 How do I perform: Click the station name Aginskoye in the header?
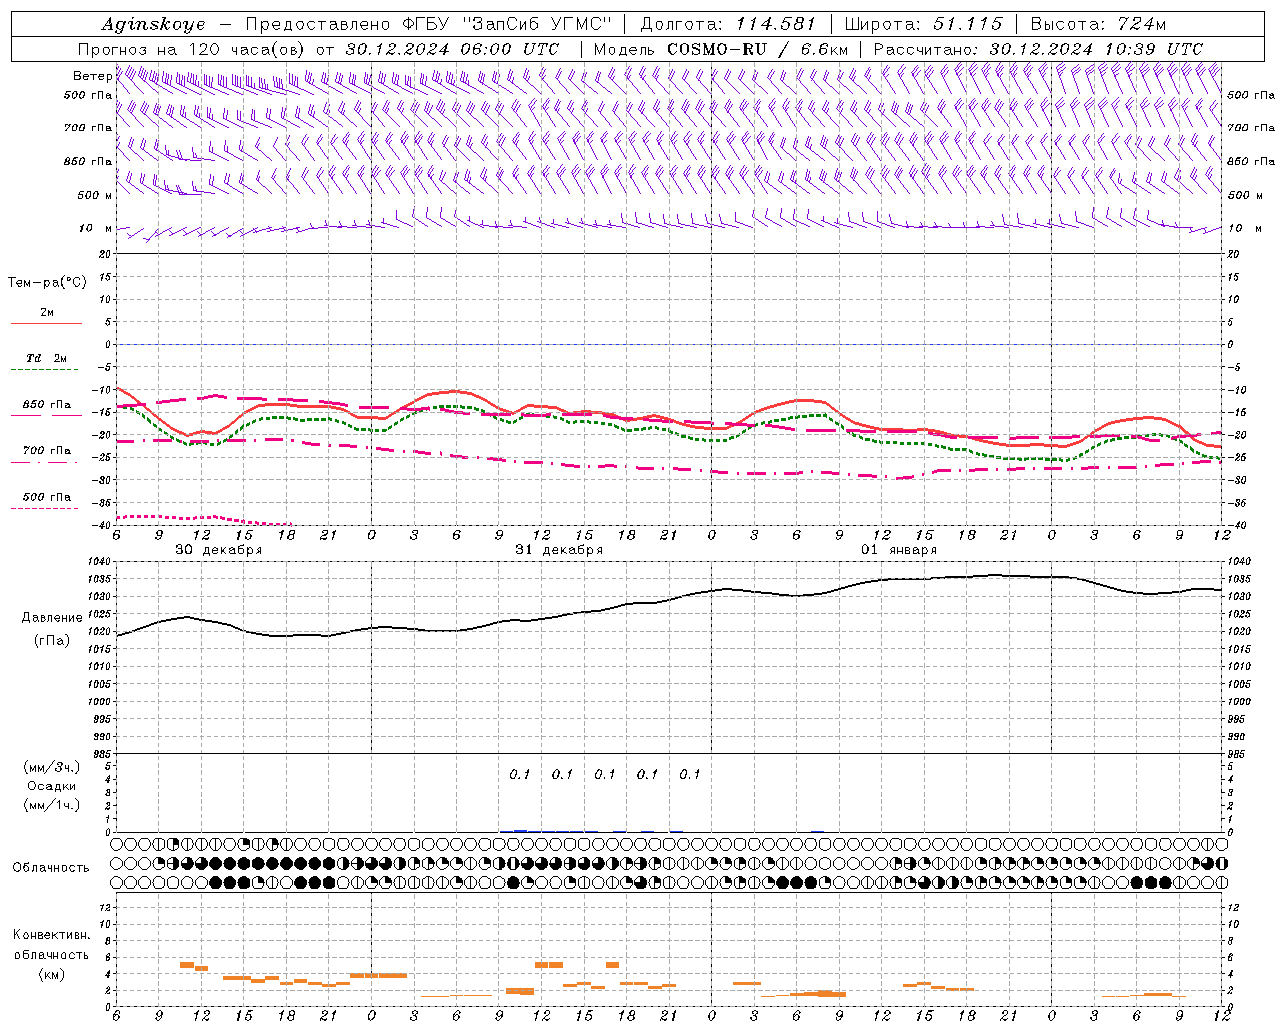coord(153,24)
